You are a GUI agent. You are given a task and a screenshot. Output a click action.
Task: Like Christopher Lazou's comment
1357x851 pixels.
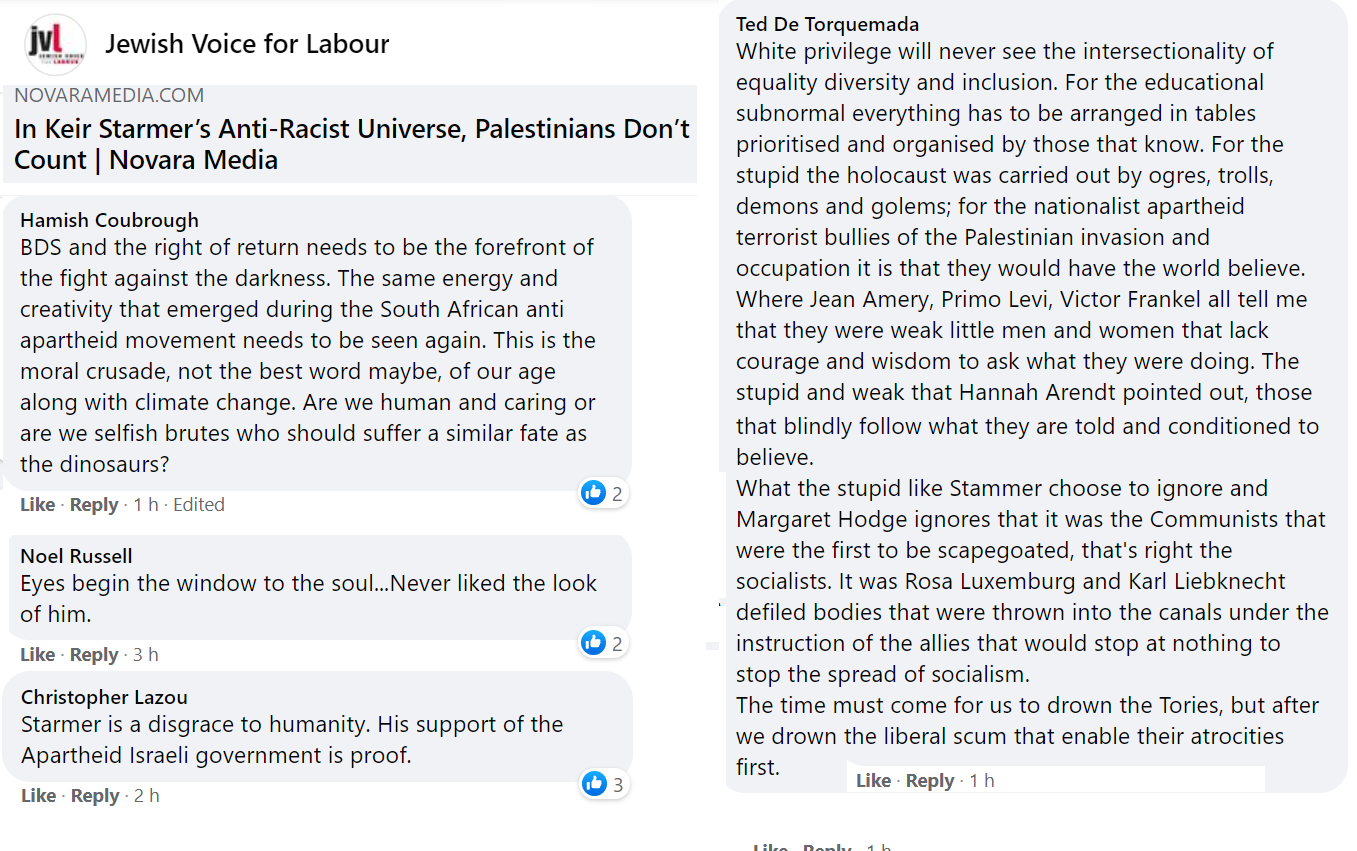tap(38, 796)
